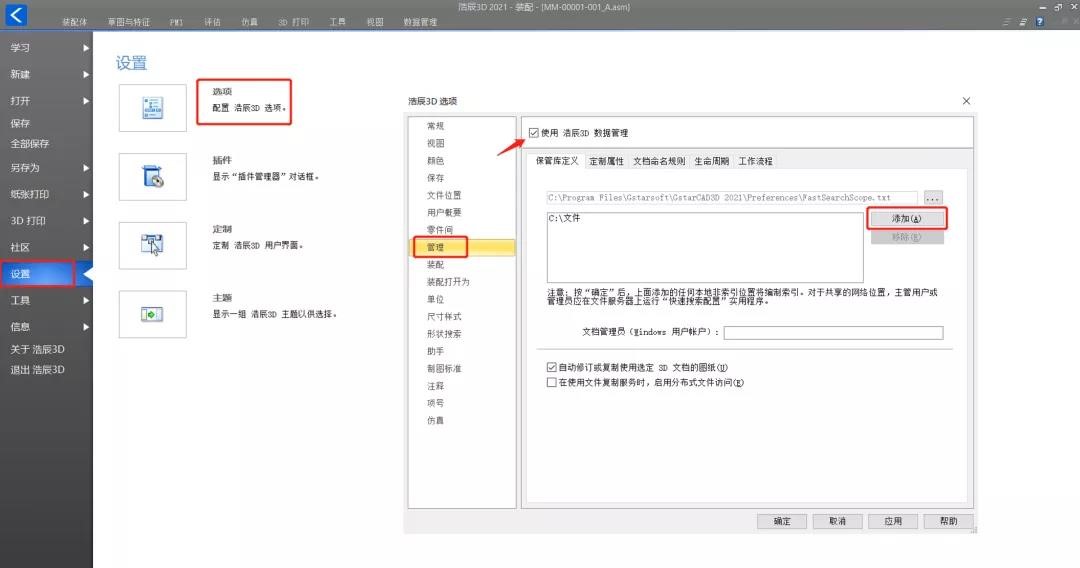Select 单位 in the options list
Screen dimensions: 1080x568
(435, 299)
